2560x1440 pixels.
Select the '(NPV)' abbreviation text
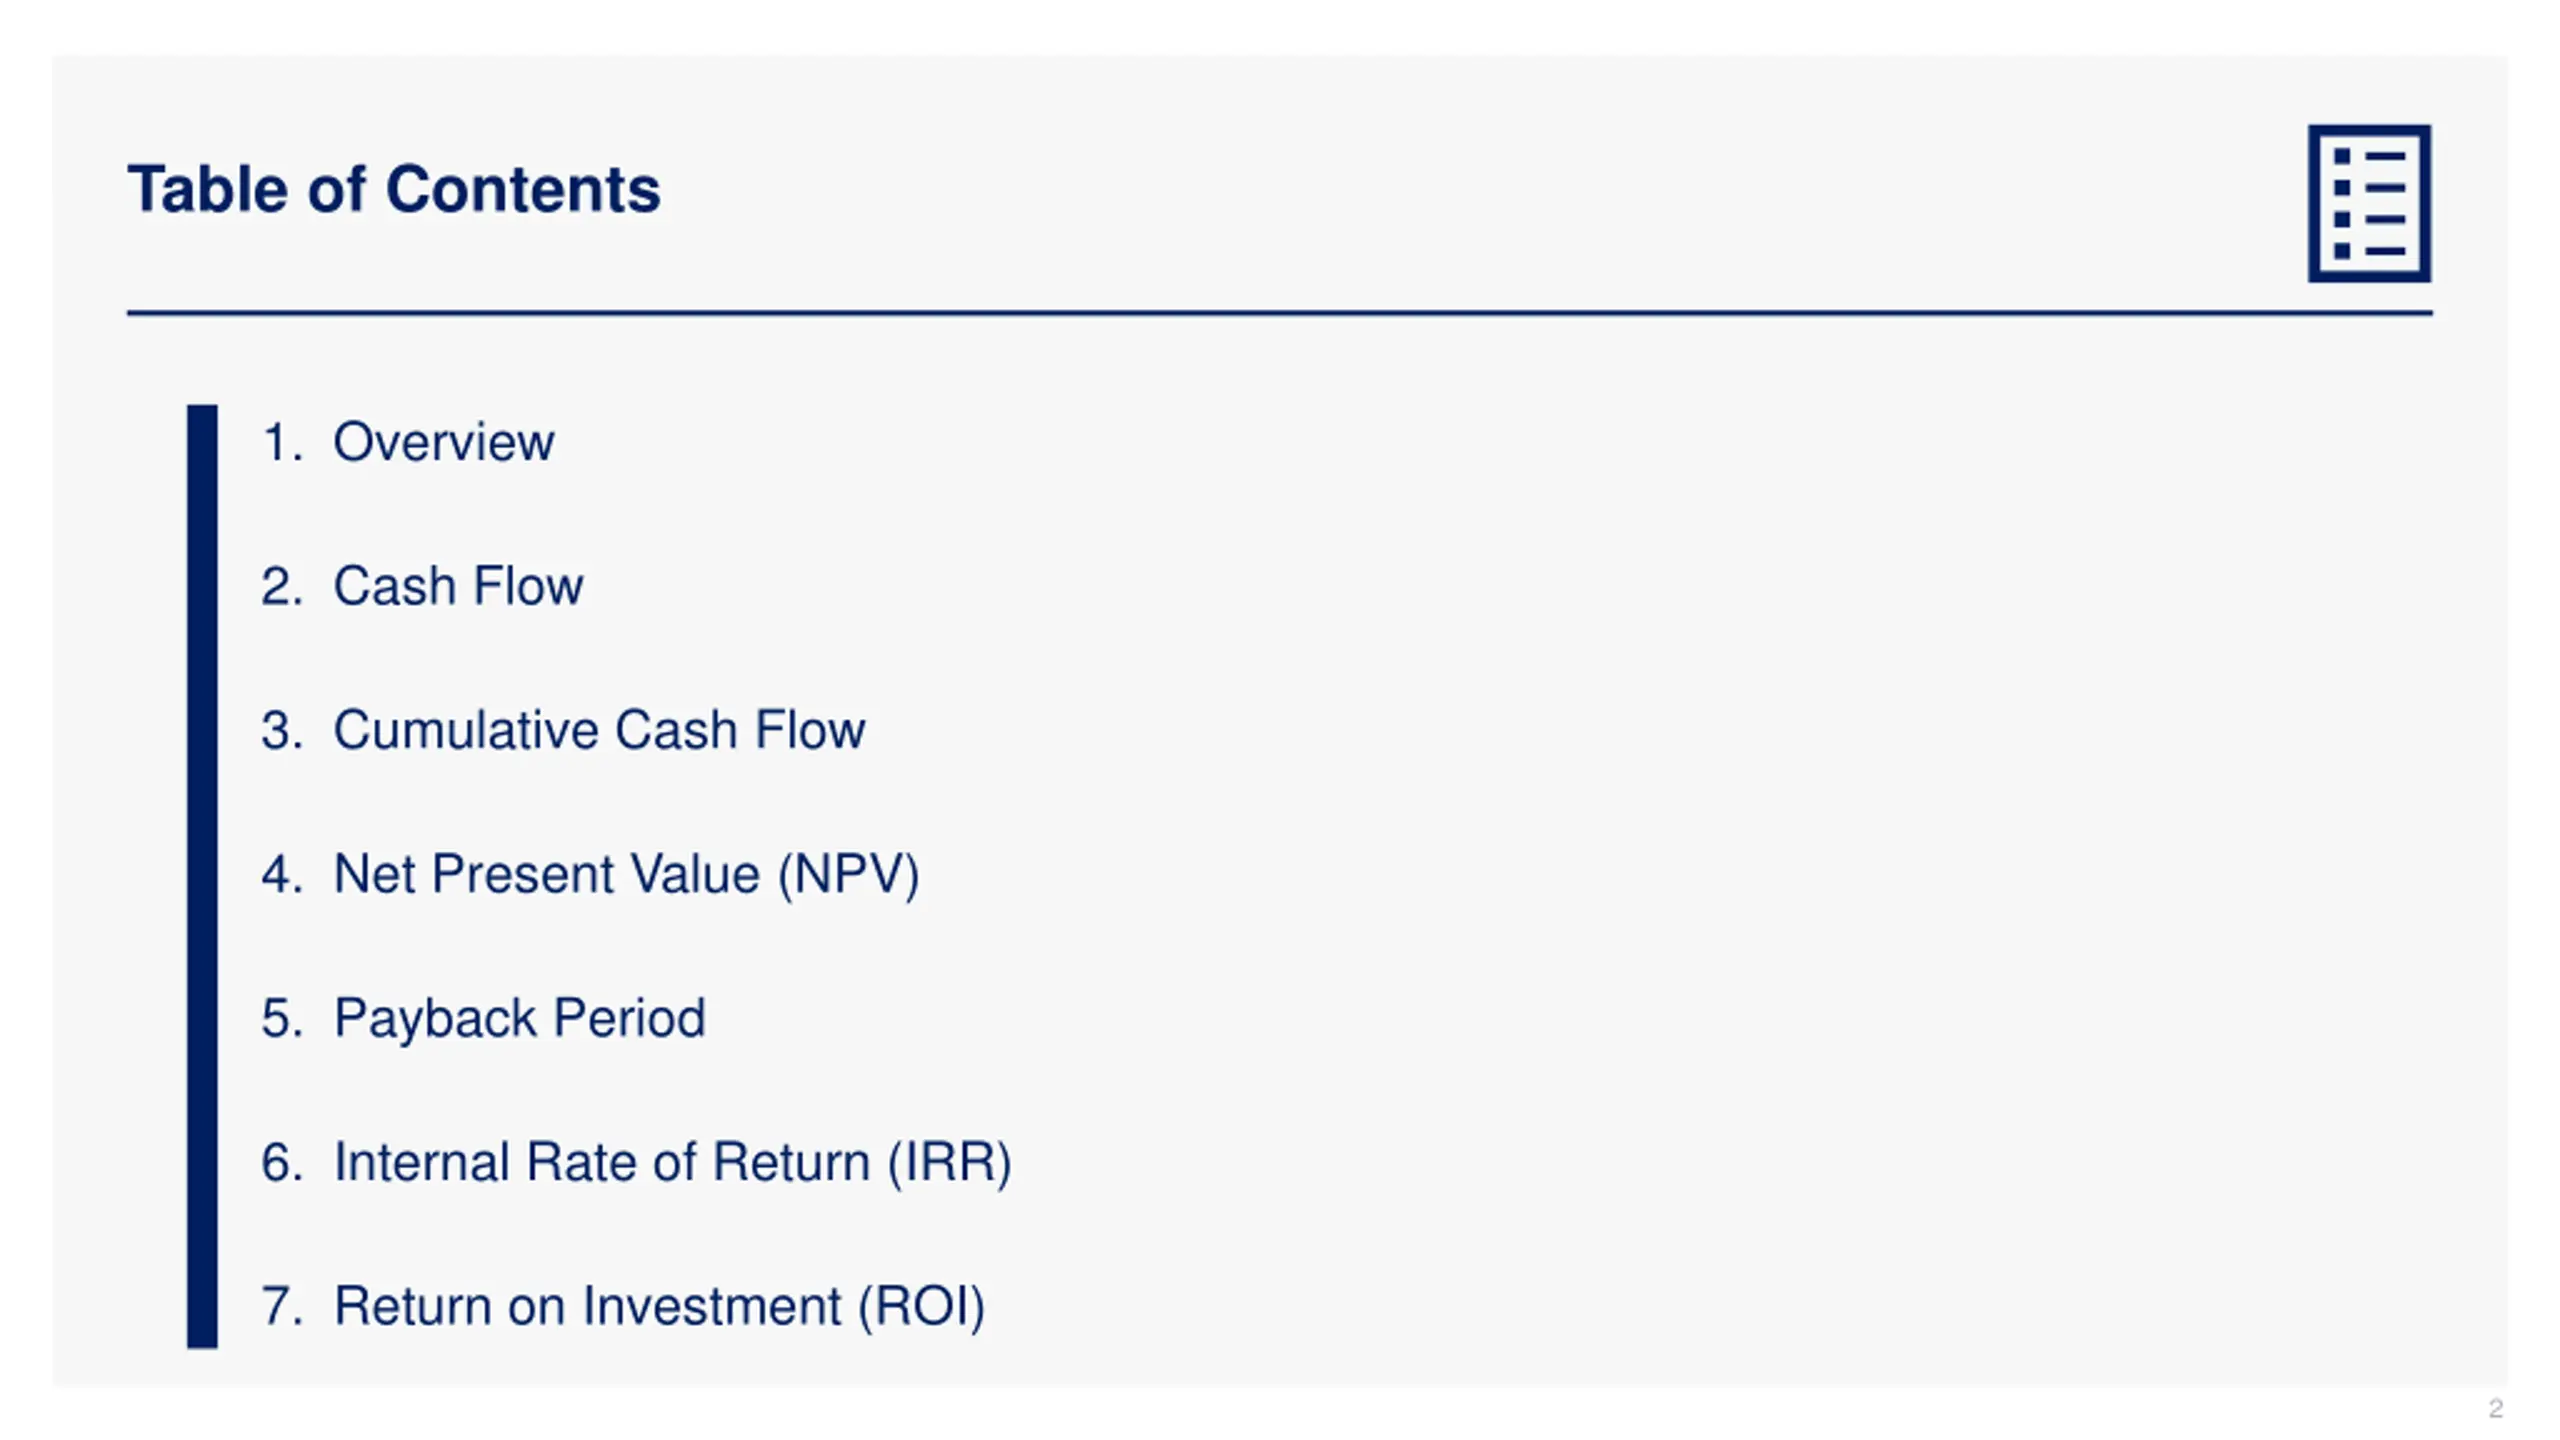point(849,875)
